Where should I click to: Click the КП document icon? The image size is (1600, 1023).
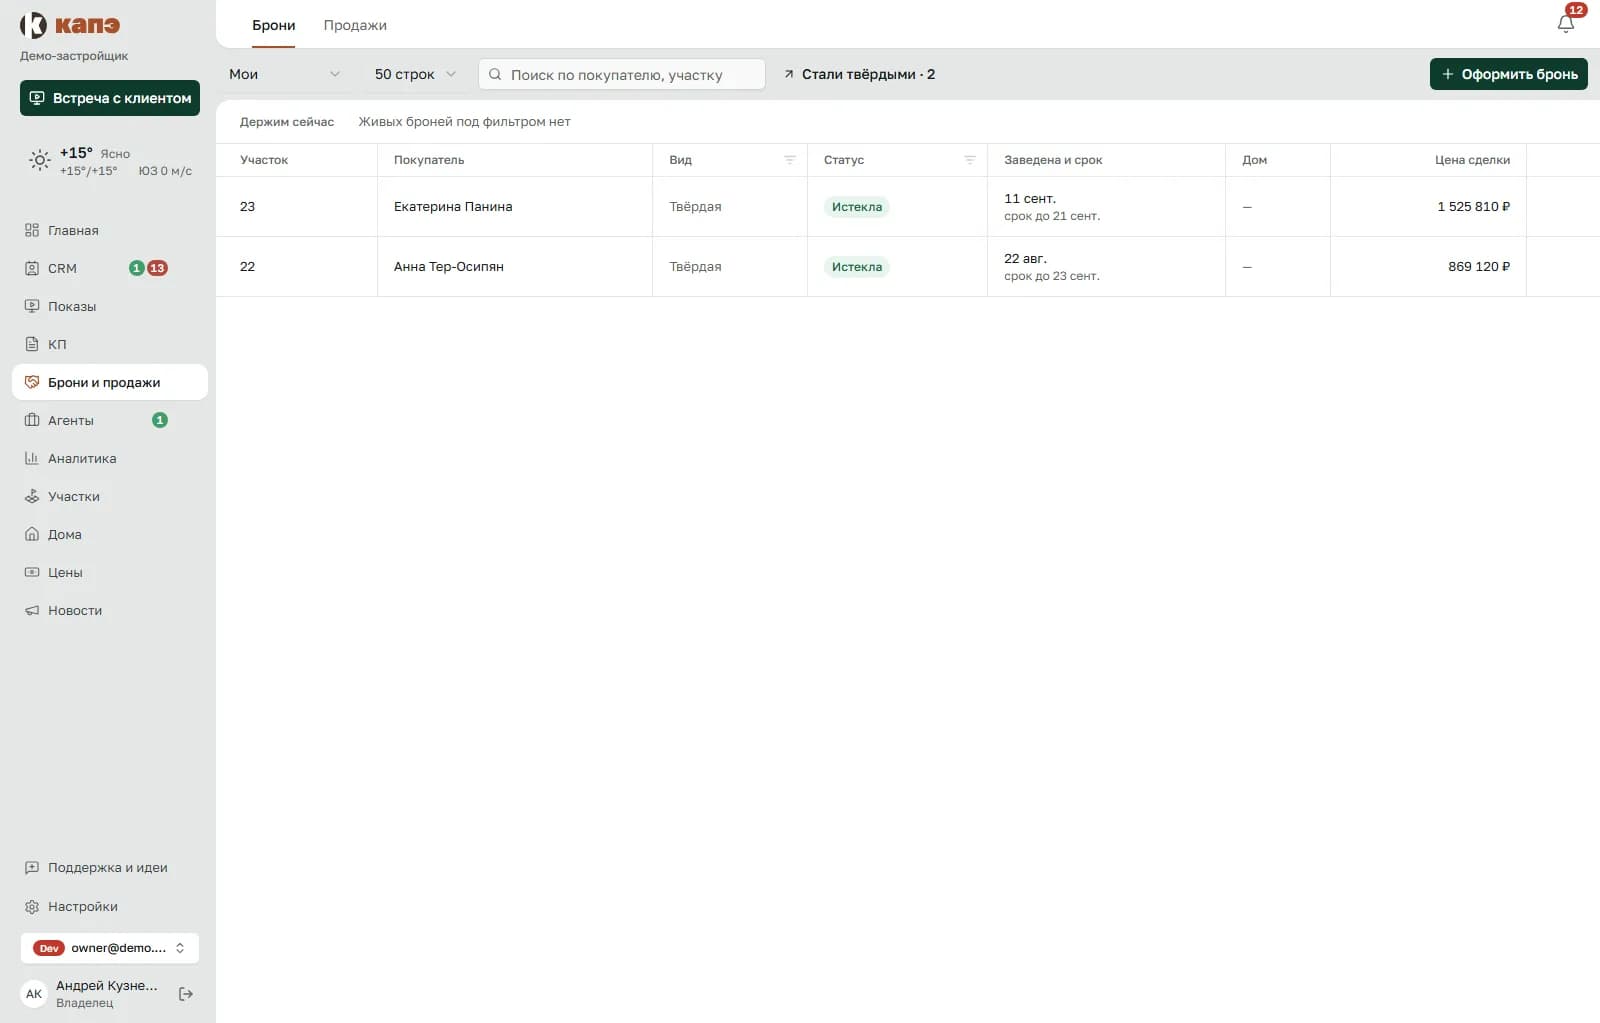pos(32,344)
